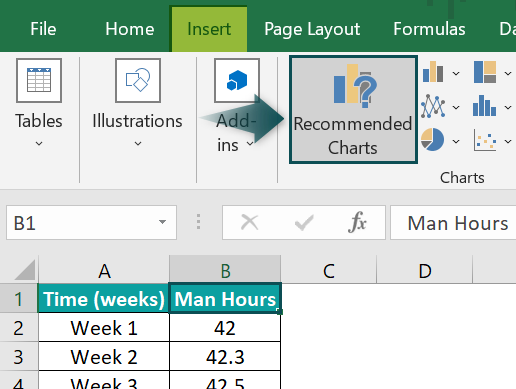Click the Cancel X in formula bar
This screenshot has height=389, width=516.
pyautogui.click(x=249, y=222)
